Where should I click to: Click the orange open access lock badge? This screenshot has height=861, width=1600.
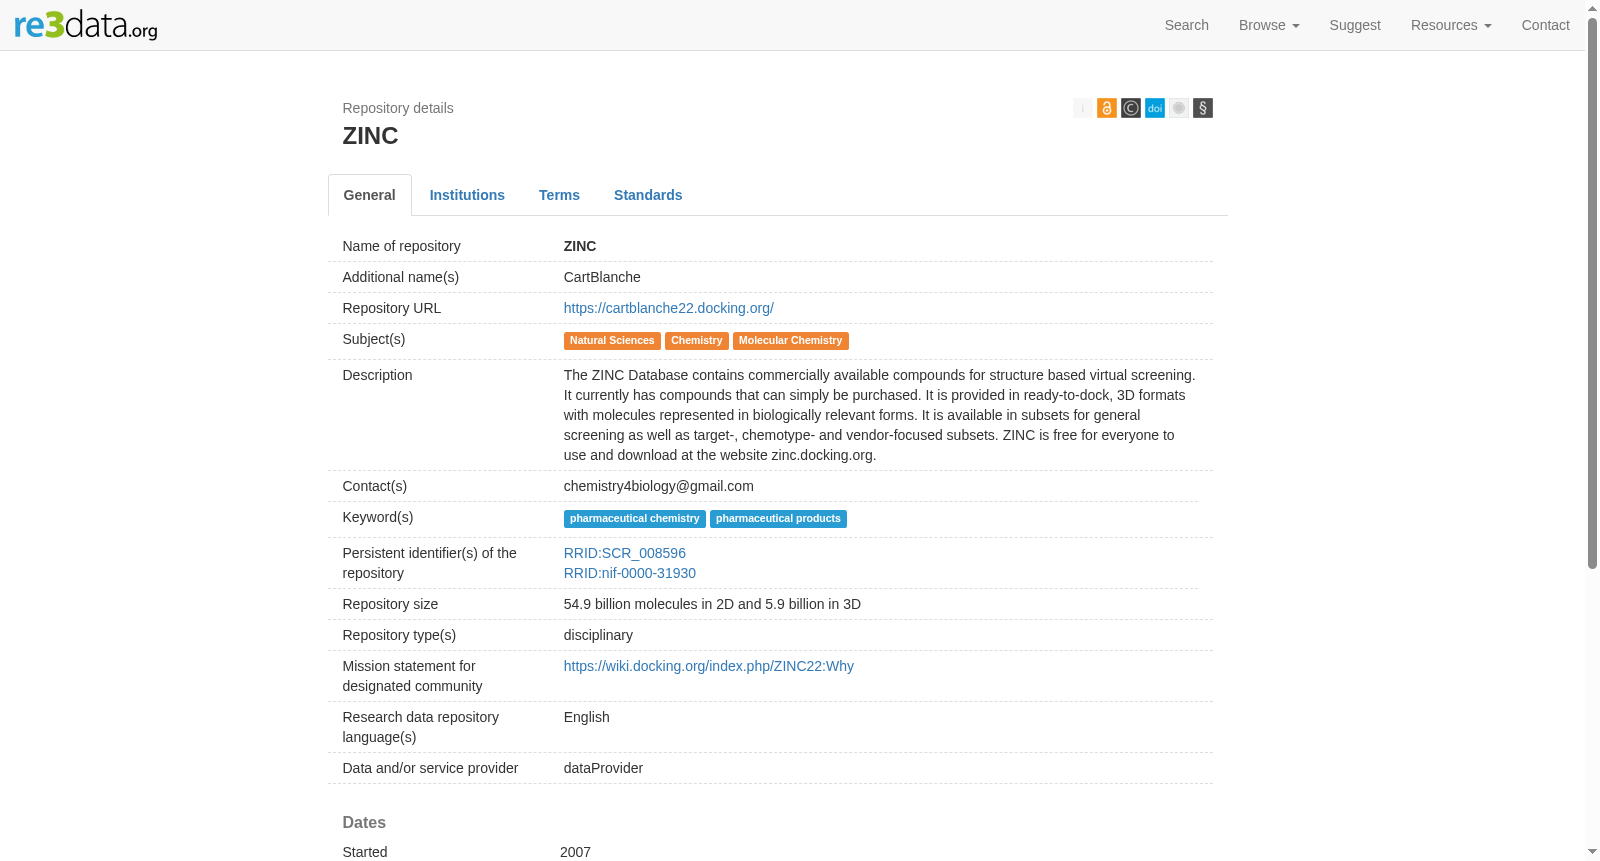click(1107, 108)
